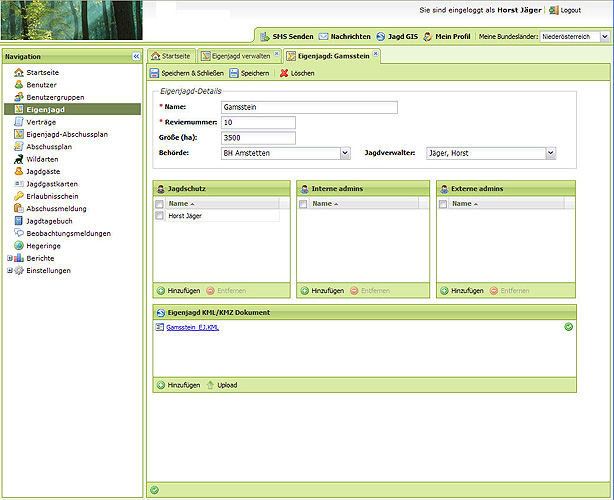614x500 pixels.
Task: Click the Jagdtagebuch book icon
Action: (19, 221)
